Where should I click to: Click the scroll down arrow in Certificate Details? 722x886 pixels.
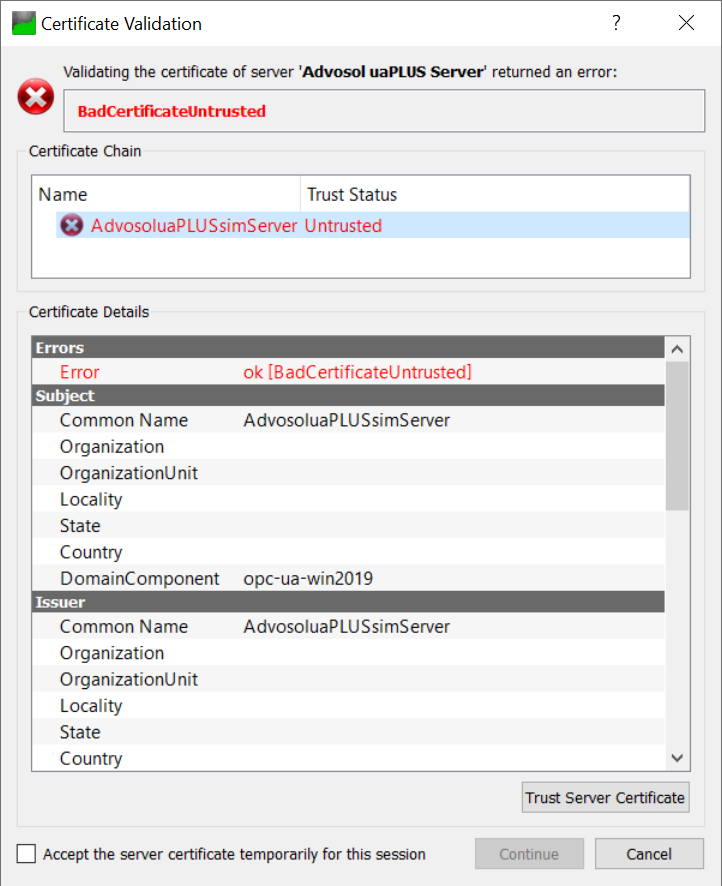click(677, 758)
